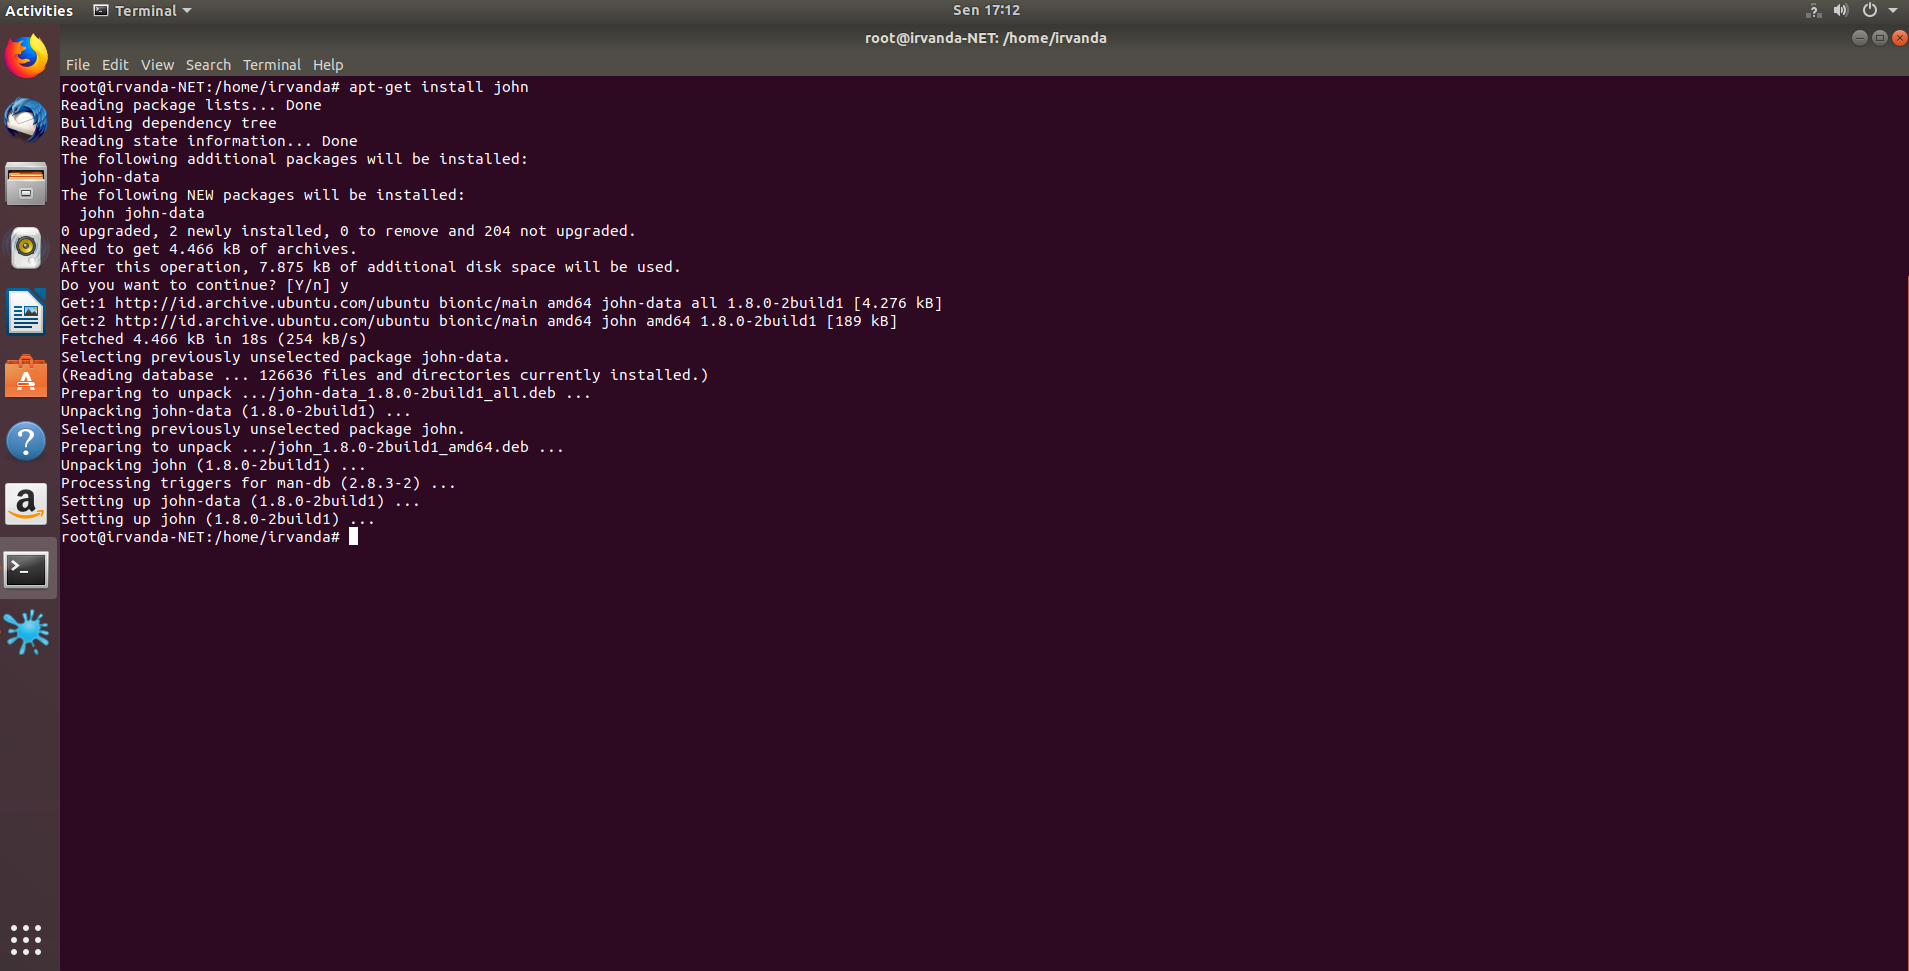Open Ubuntu Software store icon
The height and width of the screenshot is (971, 1909).
point(27,377)
